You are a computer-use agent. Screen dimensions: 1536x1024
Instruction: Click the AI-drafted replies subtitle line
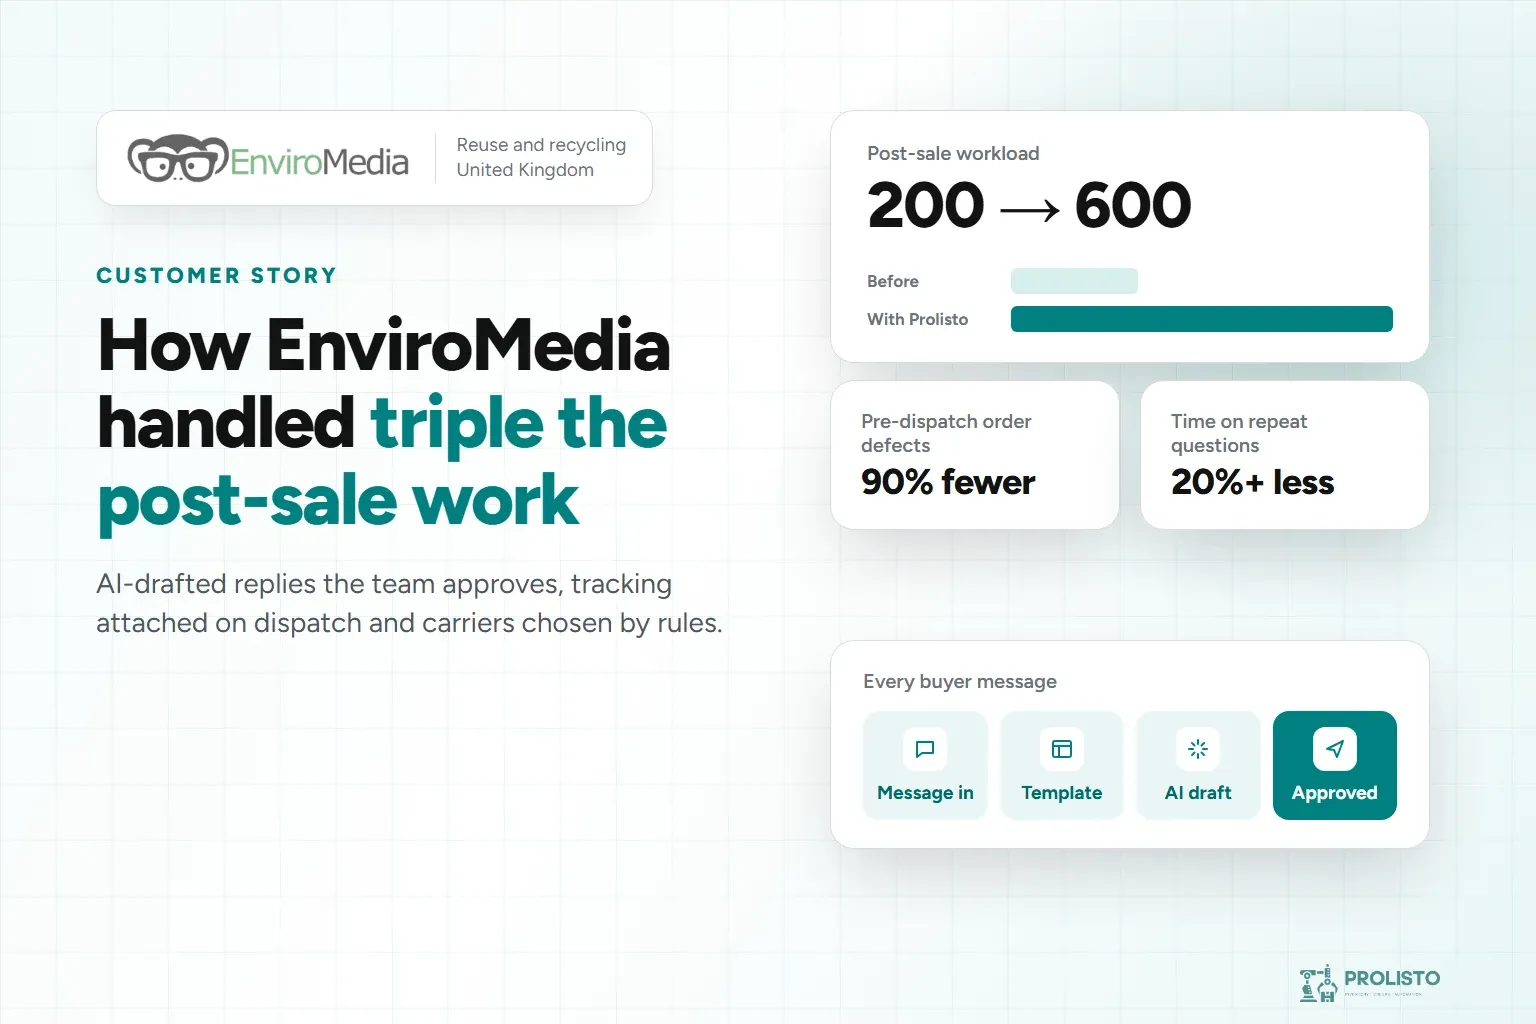(384, 584)
